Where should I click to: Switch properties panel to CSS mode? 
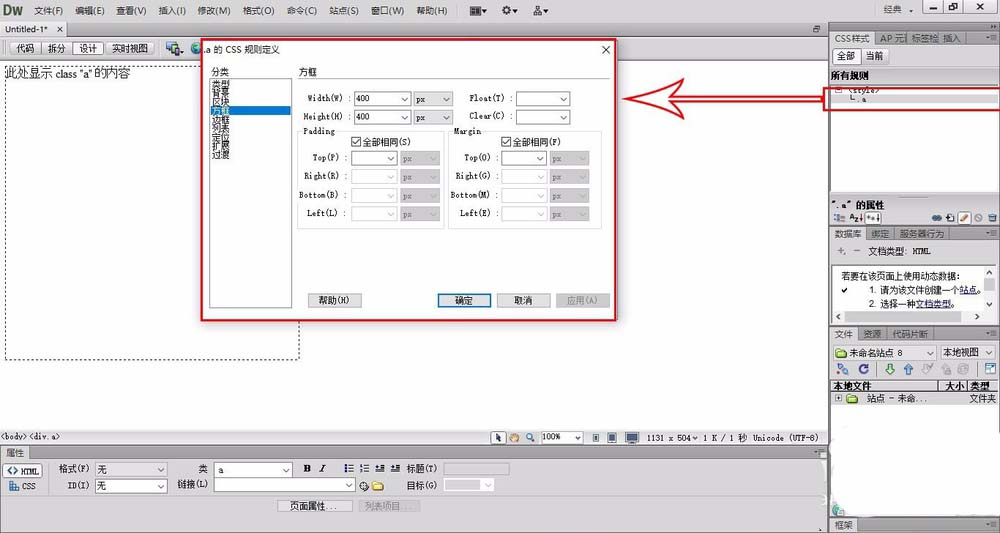pos(23,486)
